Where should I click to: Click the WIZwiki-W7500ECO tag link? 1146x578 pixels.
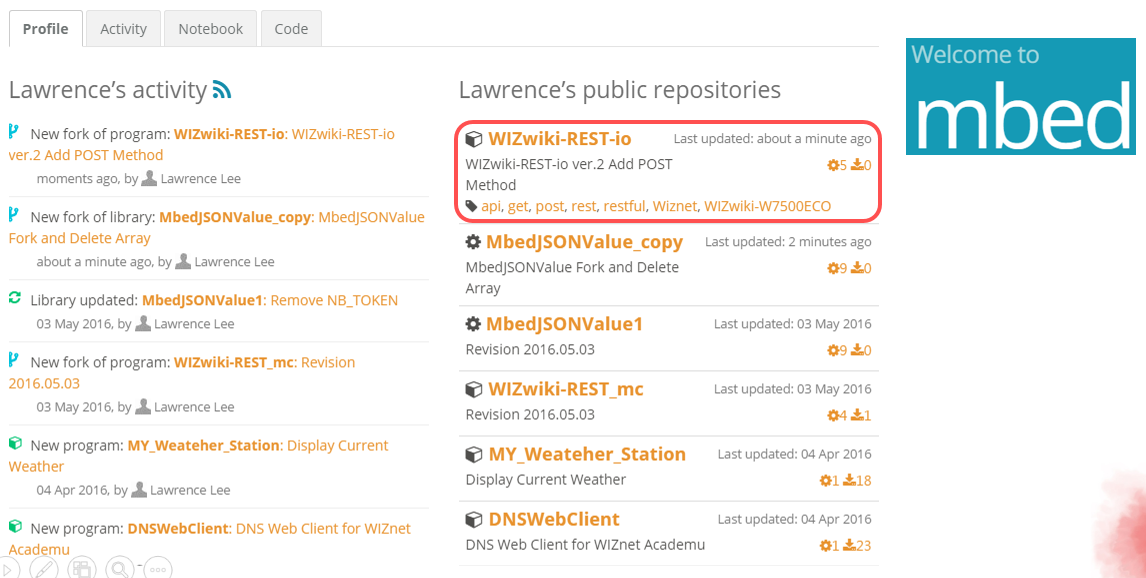767,206
